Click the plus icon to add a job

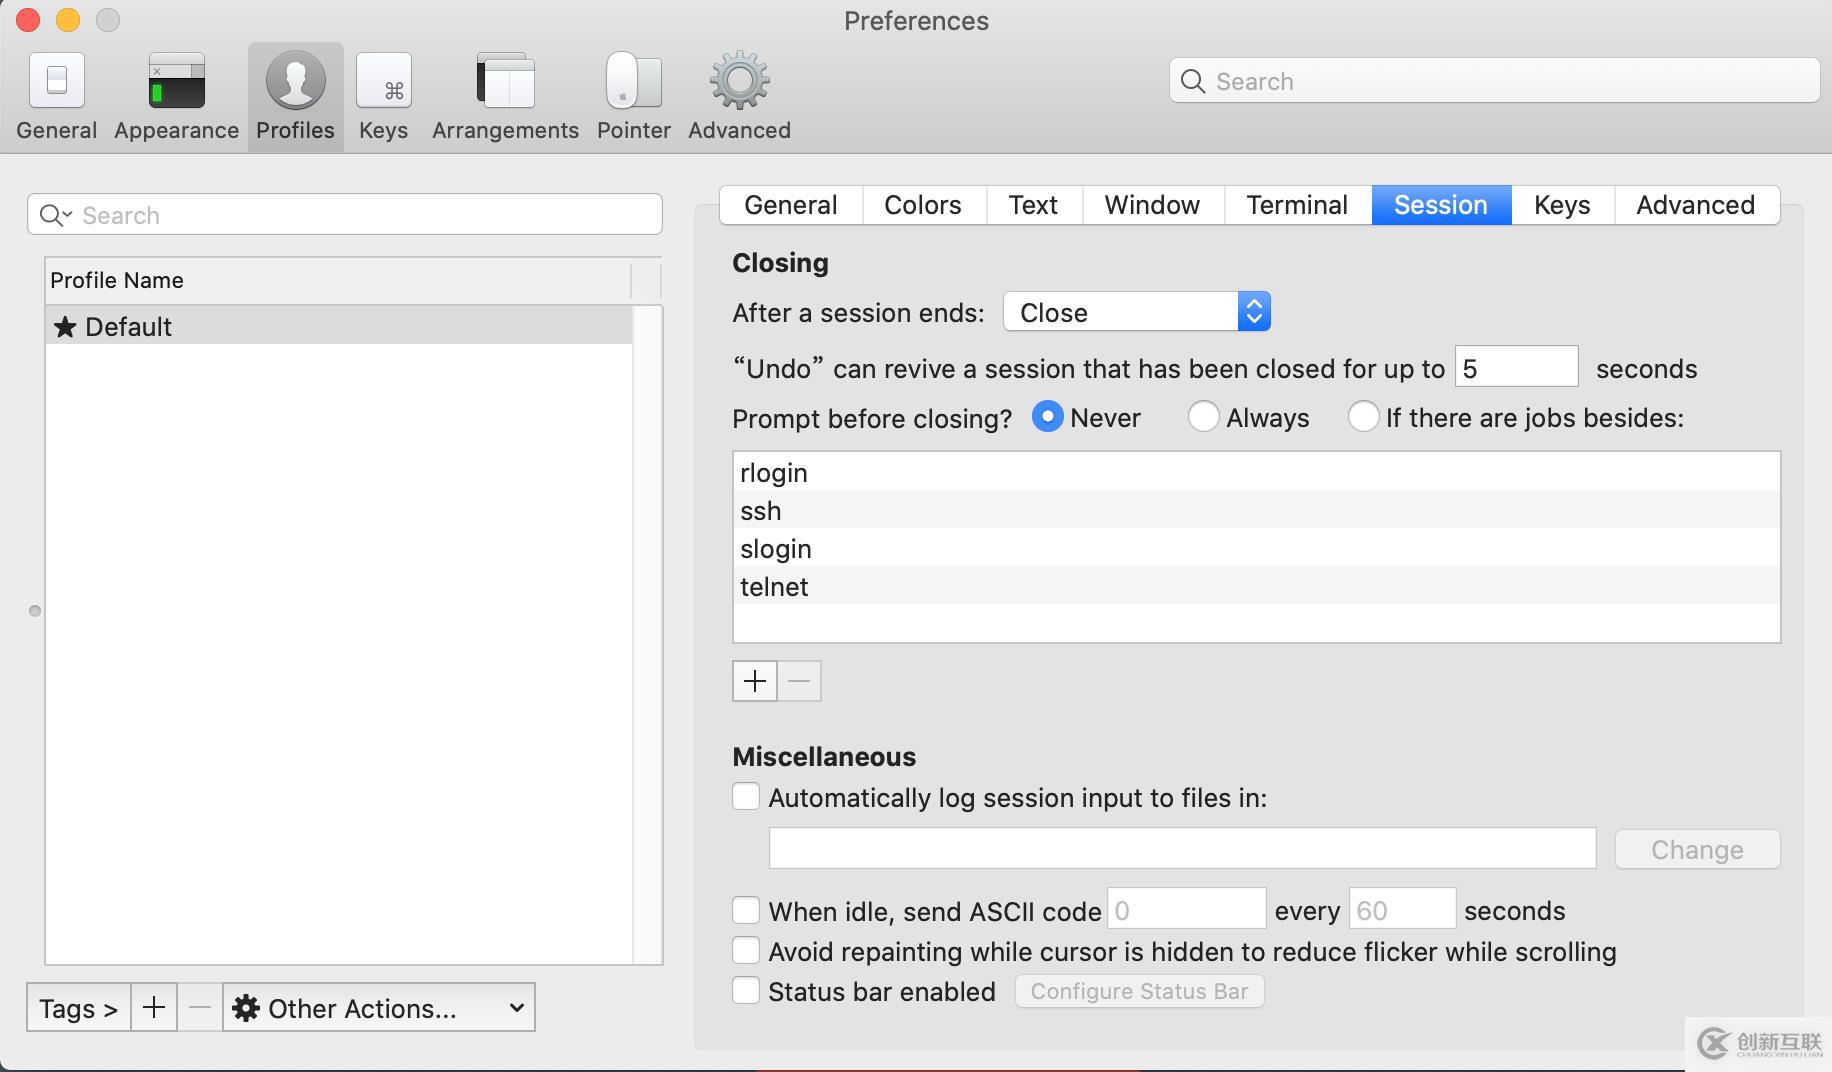[x=754, y=681]
